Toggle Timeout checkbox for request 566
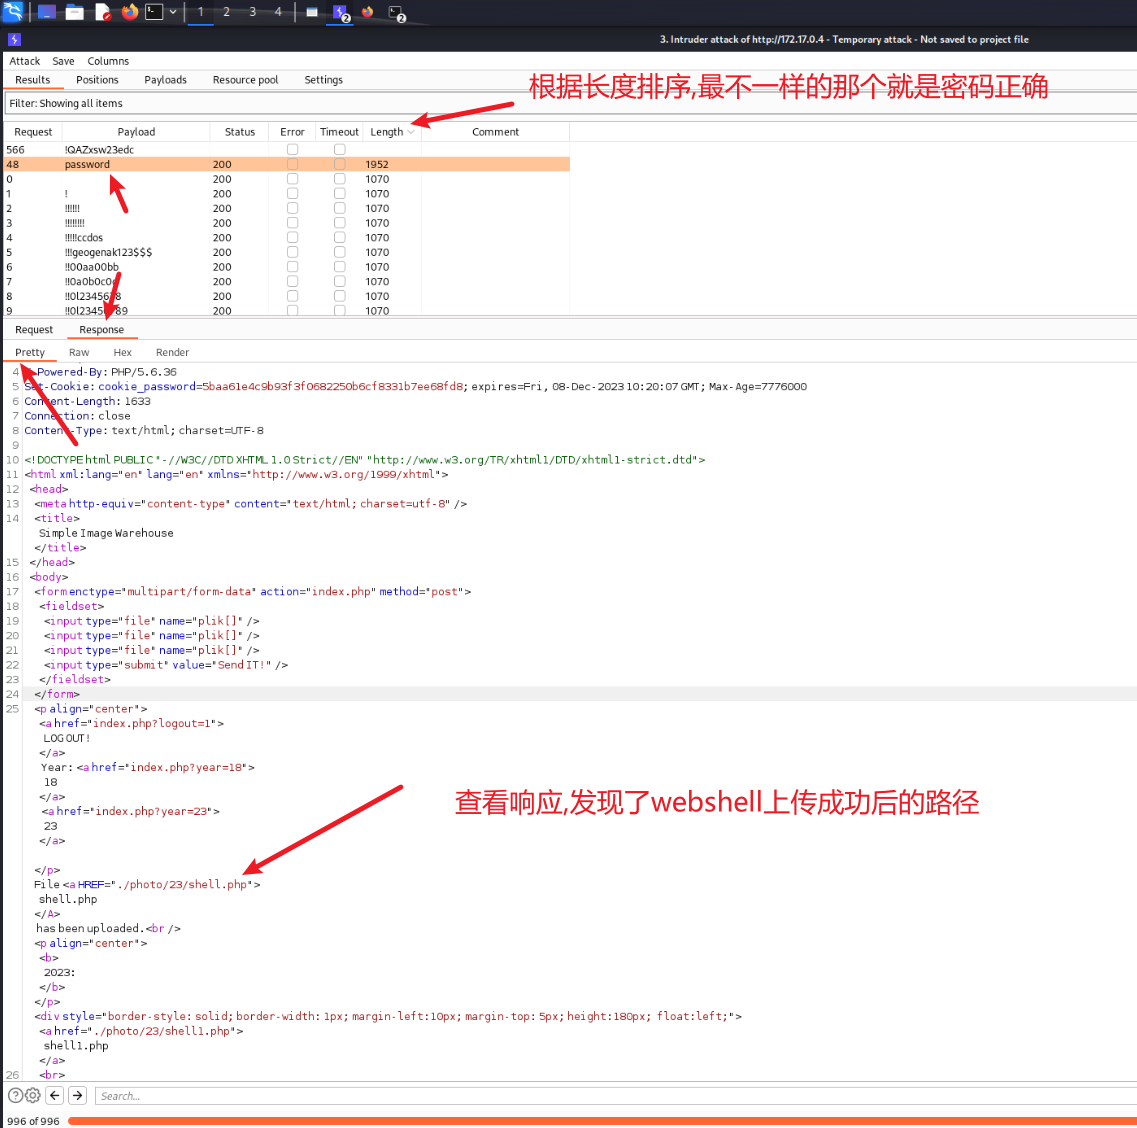 click(x=339, y=149)
